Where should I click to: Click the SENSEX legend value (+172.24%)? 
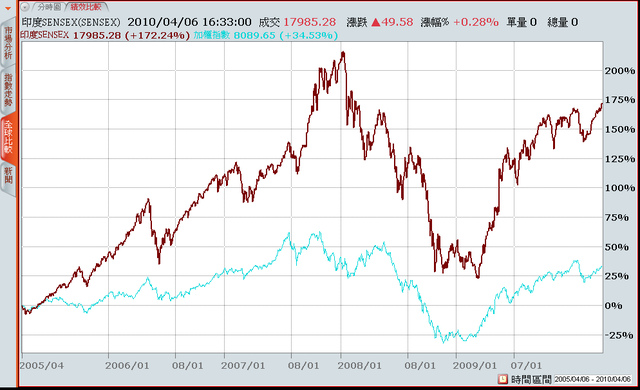point(157,35)
